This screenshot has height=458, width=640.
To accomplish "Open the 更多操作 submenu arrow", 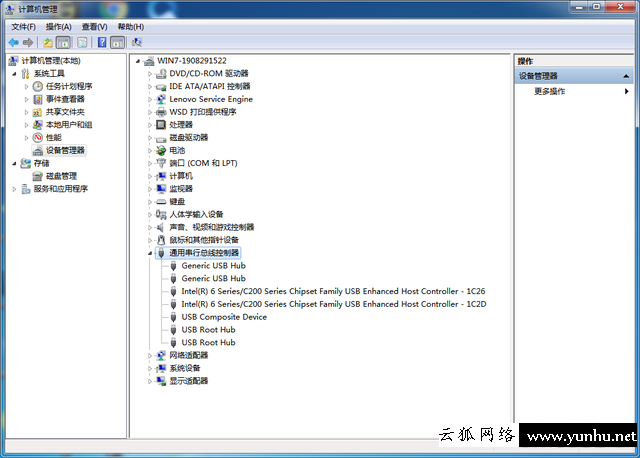I will tap(627, 91).
